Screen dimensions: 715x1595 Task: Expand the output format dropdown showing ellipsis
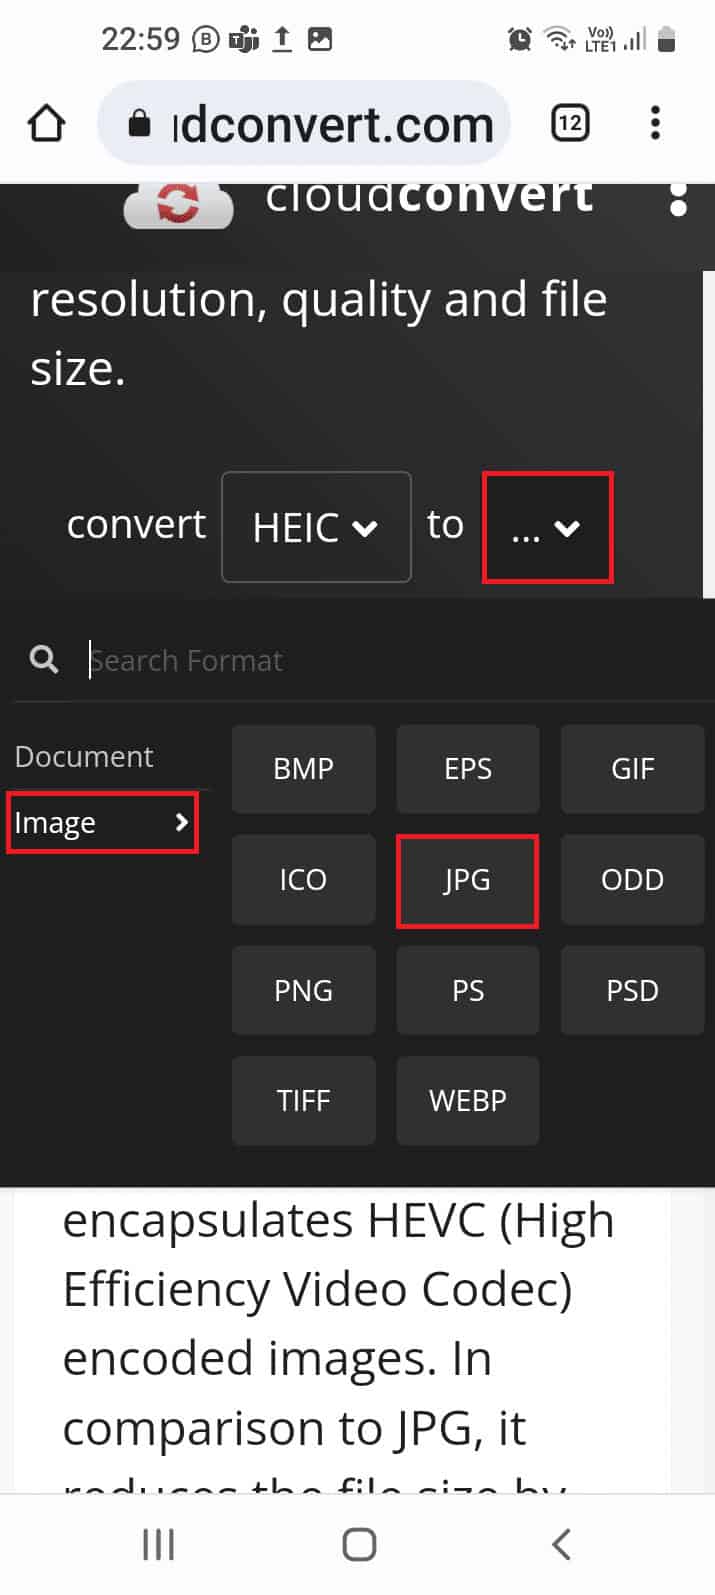click(x=547, y=527)
